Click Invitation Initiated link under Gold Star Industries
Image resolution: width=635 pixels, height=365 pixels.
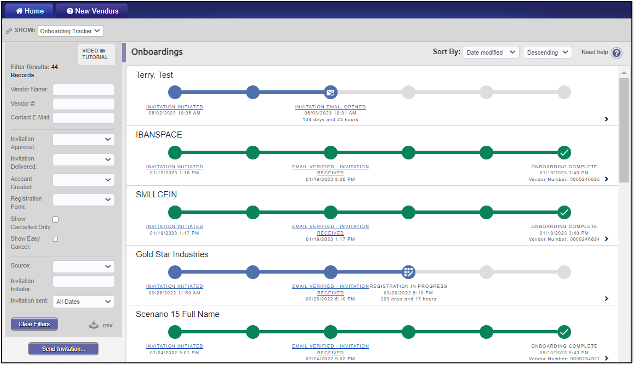(x=175, y=286)
